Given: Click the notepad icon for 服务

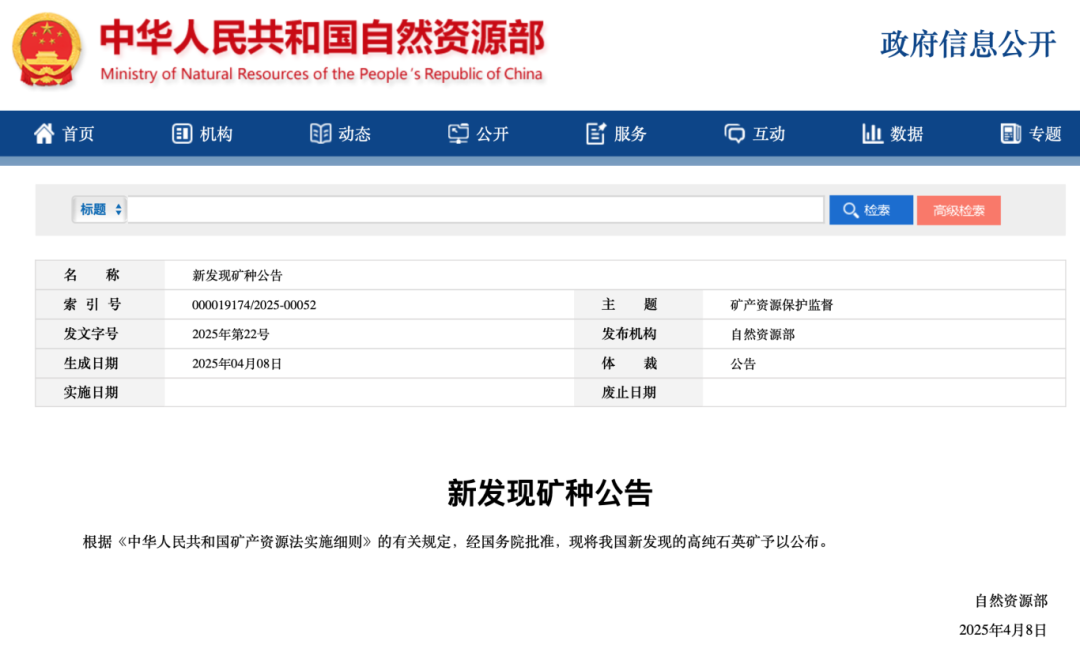Looking at the screenshot, I should tap(596, 134).
